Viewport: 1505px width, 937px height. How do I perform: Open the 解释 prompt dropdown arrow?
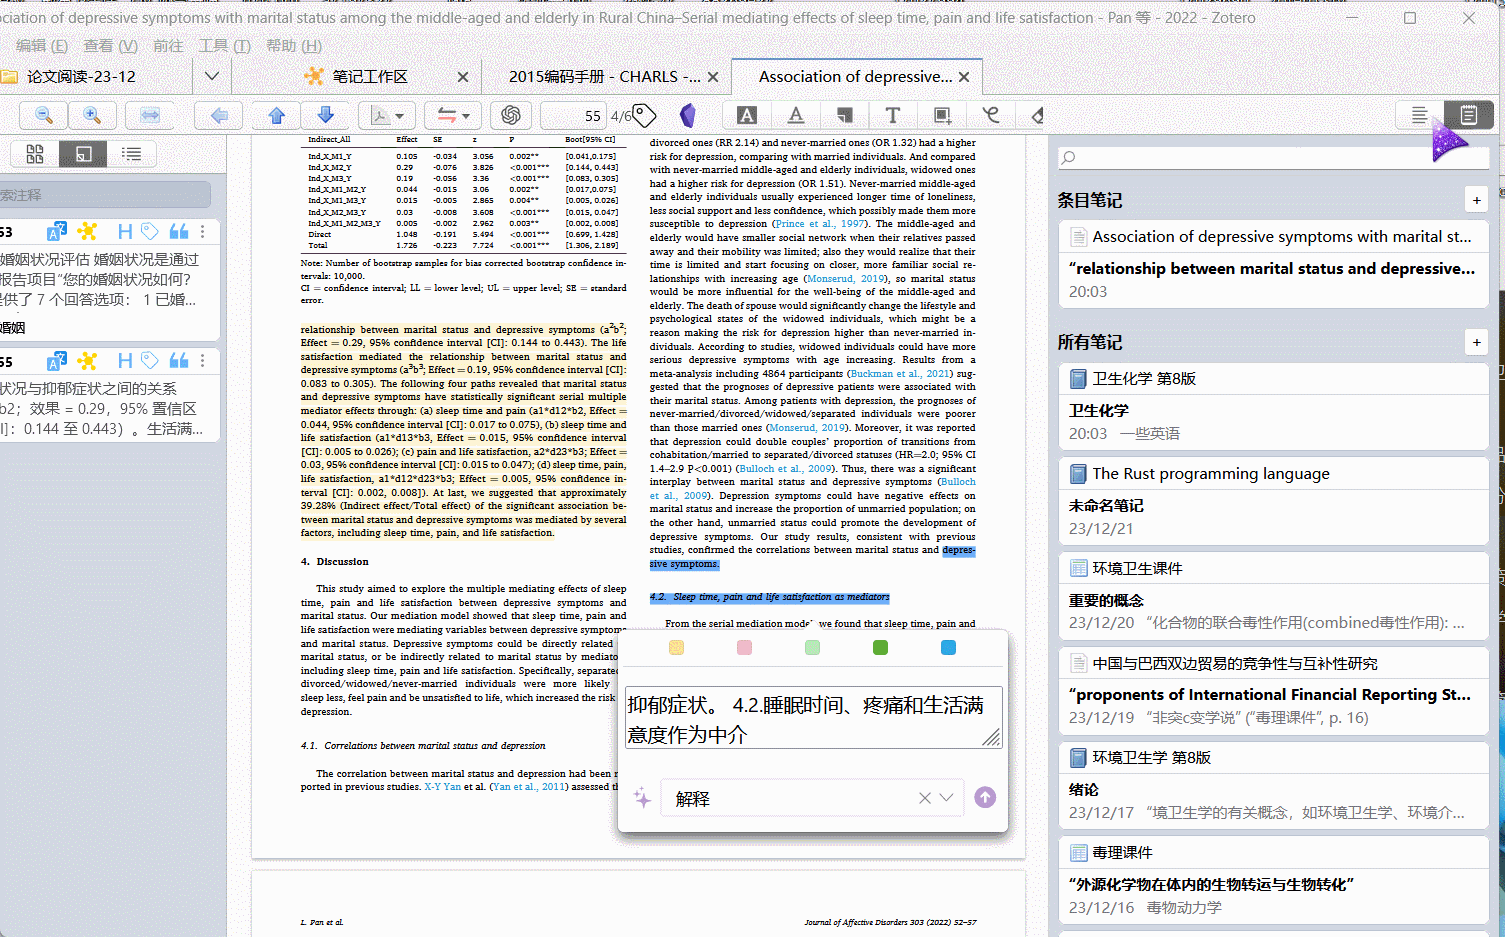(x=947, y=797)
